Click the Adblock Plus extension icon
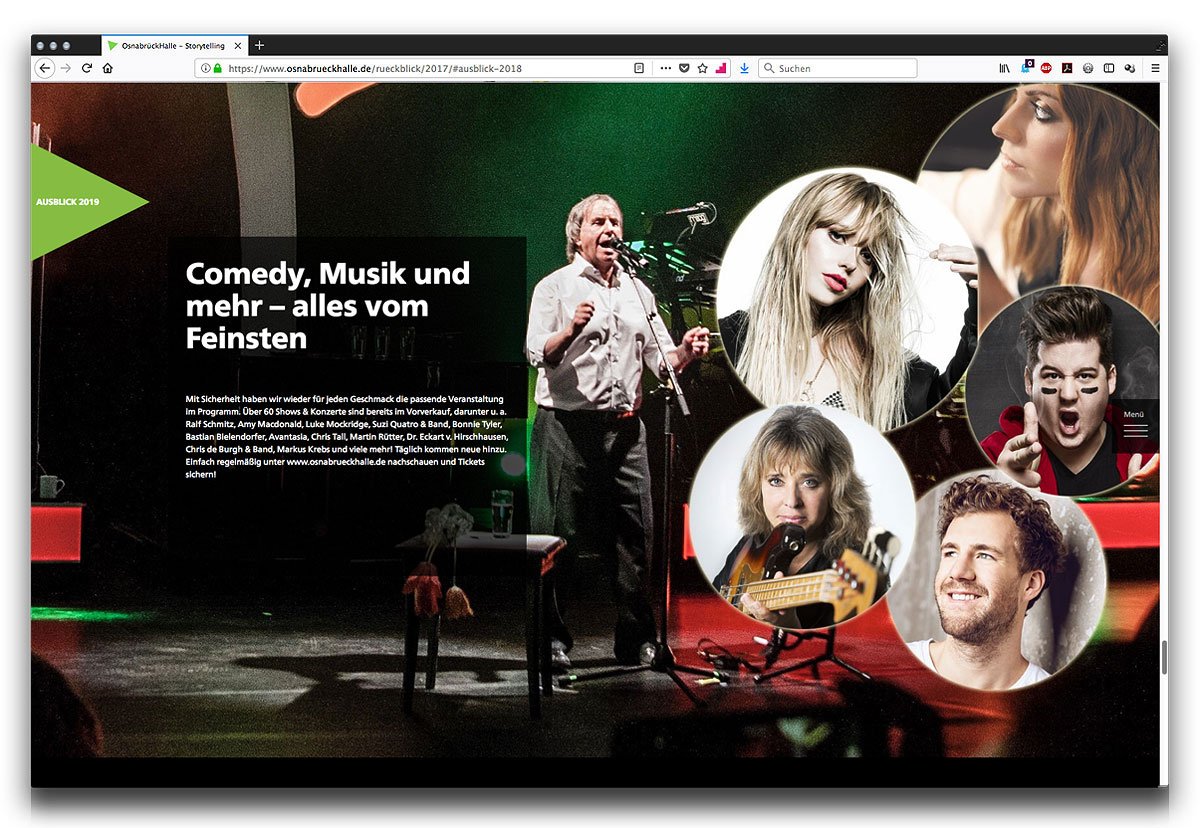Viewport: 1200px width, 828px height. pyautogui.click(x=1046, y=68)
